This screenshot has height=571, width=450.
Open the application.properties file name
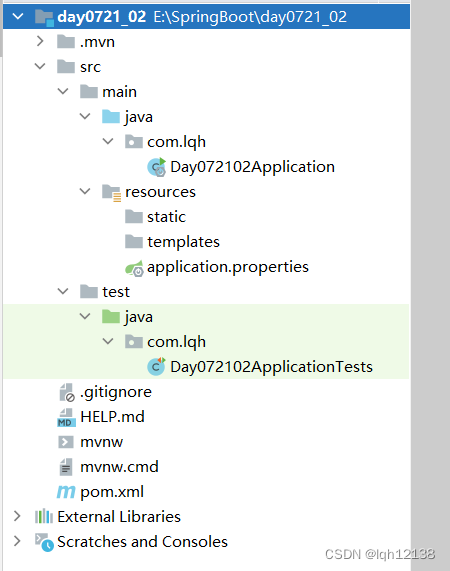[228, 267]
